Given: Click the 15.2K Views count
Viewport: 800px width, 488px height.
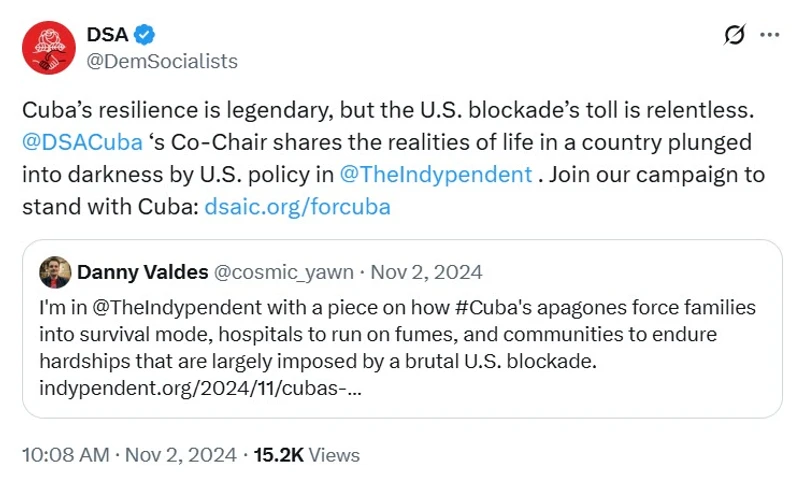Looking at the screenshot, I should [306, 455].
